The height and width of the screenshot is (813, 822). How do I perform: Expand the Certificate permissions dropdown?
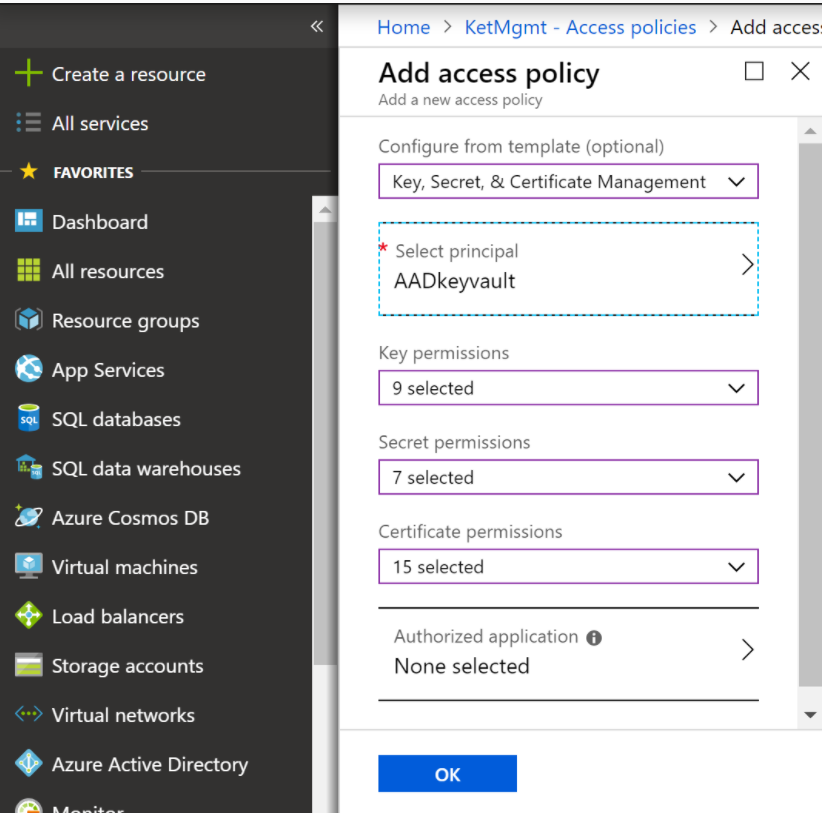coord(568,566)
